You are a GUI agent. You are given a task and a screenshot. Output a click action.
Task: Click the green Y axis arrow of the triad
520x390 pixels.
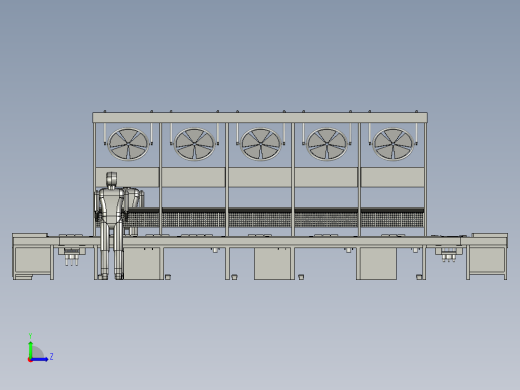tap(30, 349)
